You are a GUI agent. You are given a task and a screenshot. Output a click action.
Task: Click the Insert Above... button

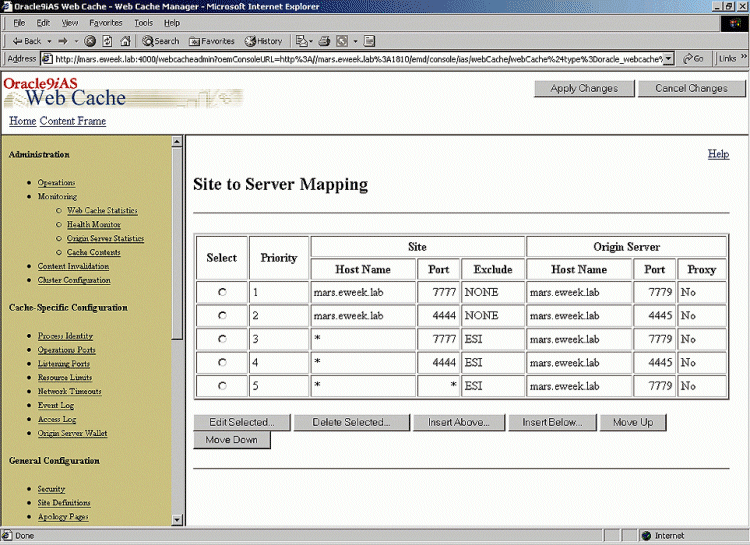459,423
